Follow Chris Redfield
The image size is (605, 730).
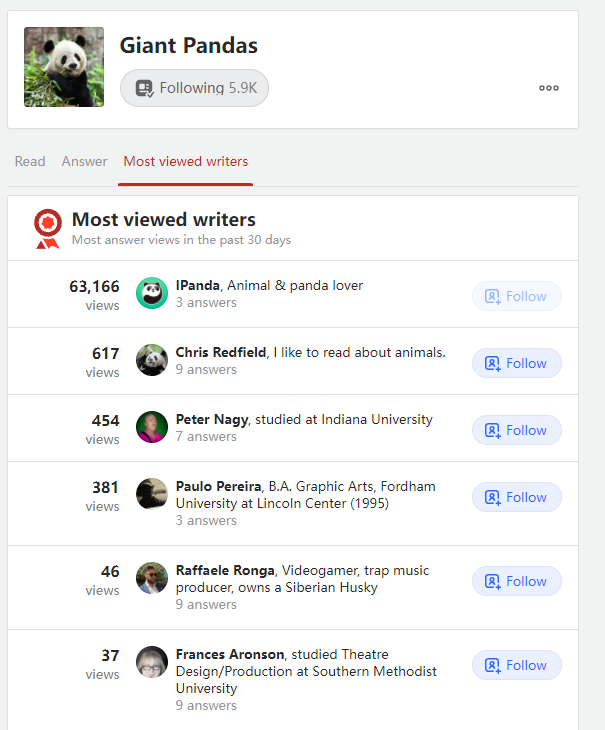point(516,363)
